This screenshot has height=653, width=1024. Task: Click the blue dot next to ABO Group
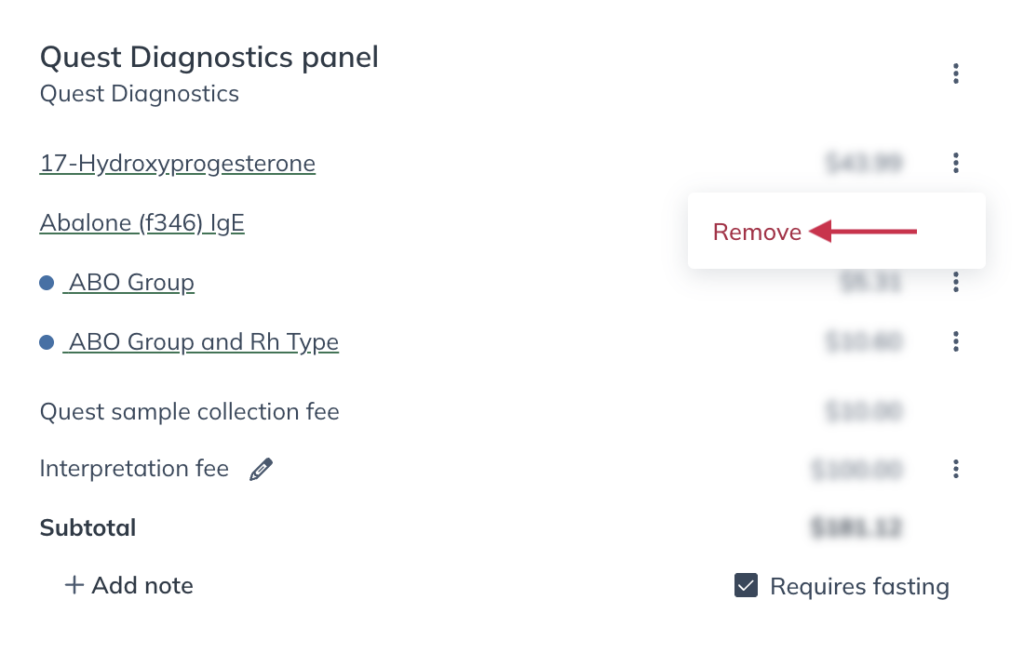(46, 282)
